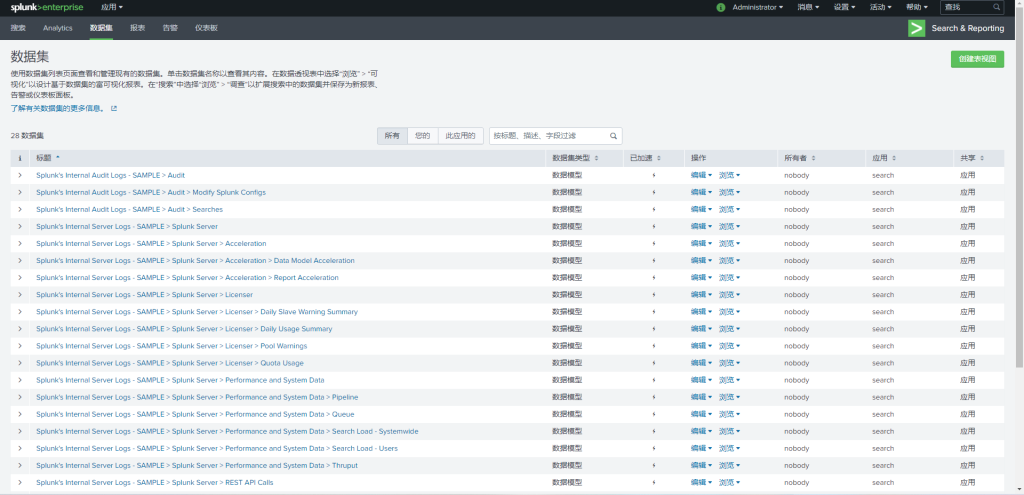The image size is (1024, 495).
Task: Open the Administrator user menu
Action: (x=758, y=7)
